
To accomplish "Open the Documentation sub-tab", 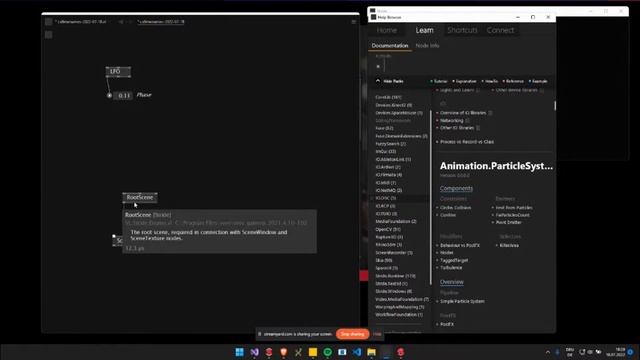I will [x=390, y=46].
